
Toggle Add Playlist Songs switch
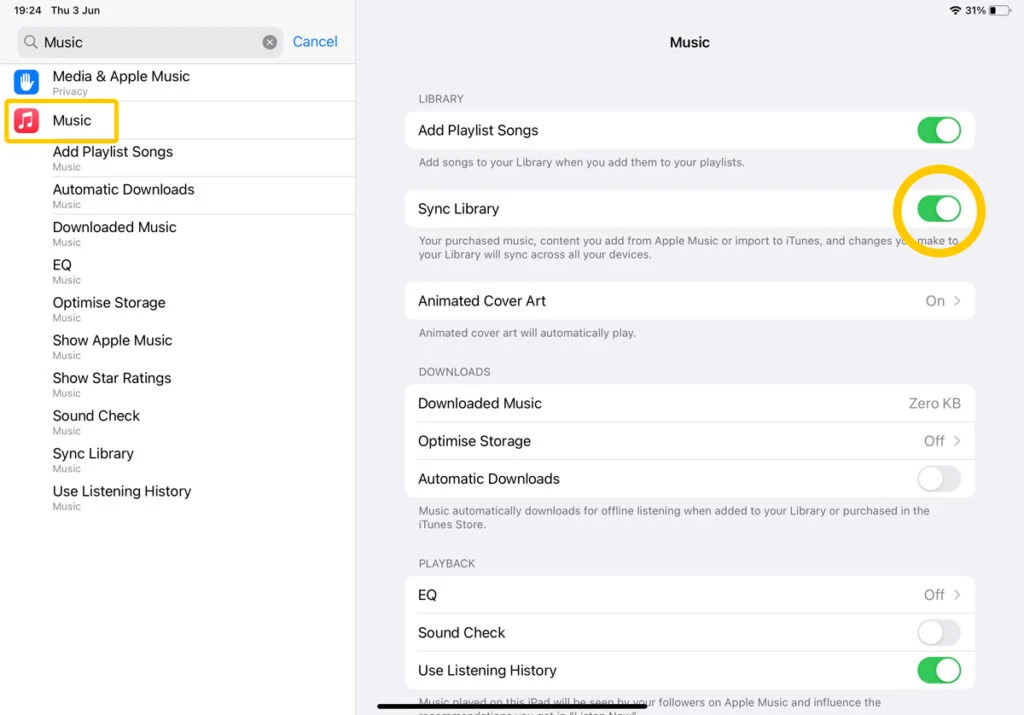[938, 130]
